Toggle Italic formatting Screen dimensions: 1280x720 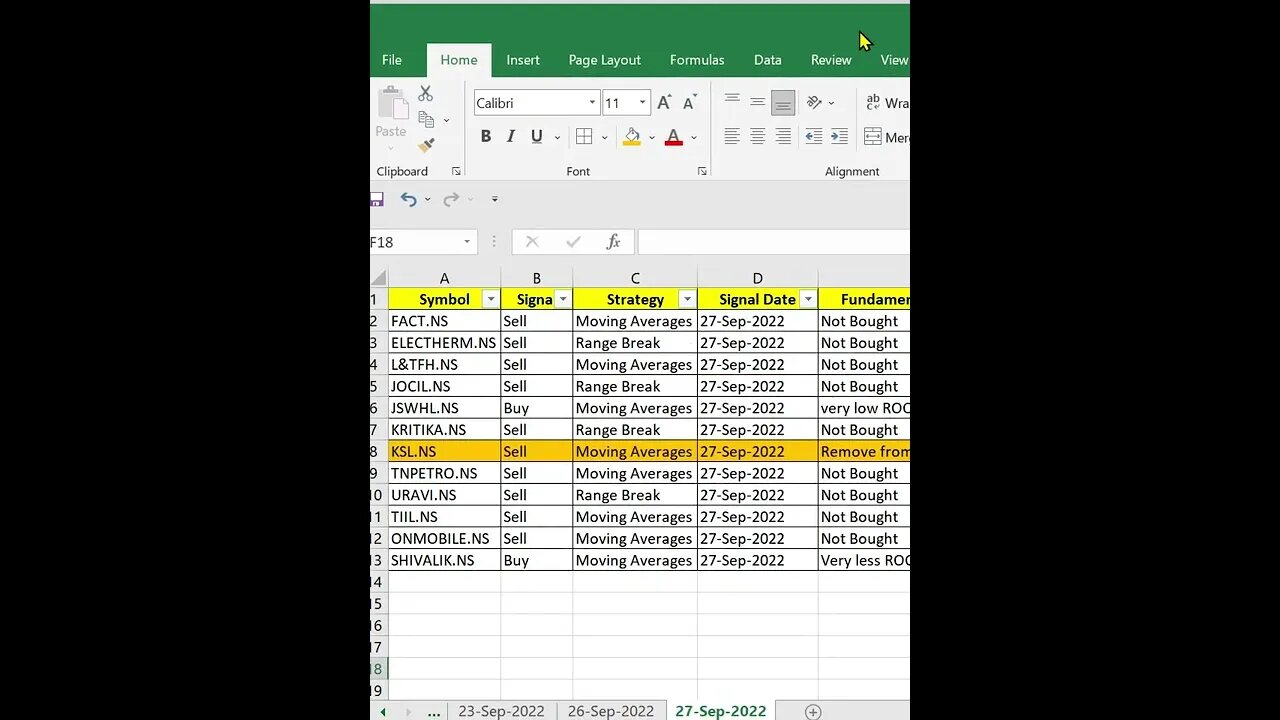pyautogui.click(x=511, y=137)
